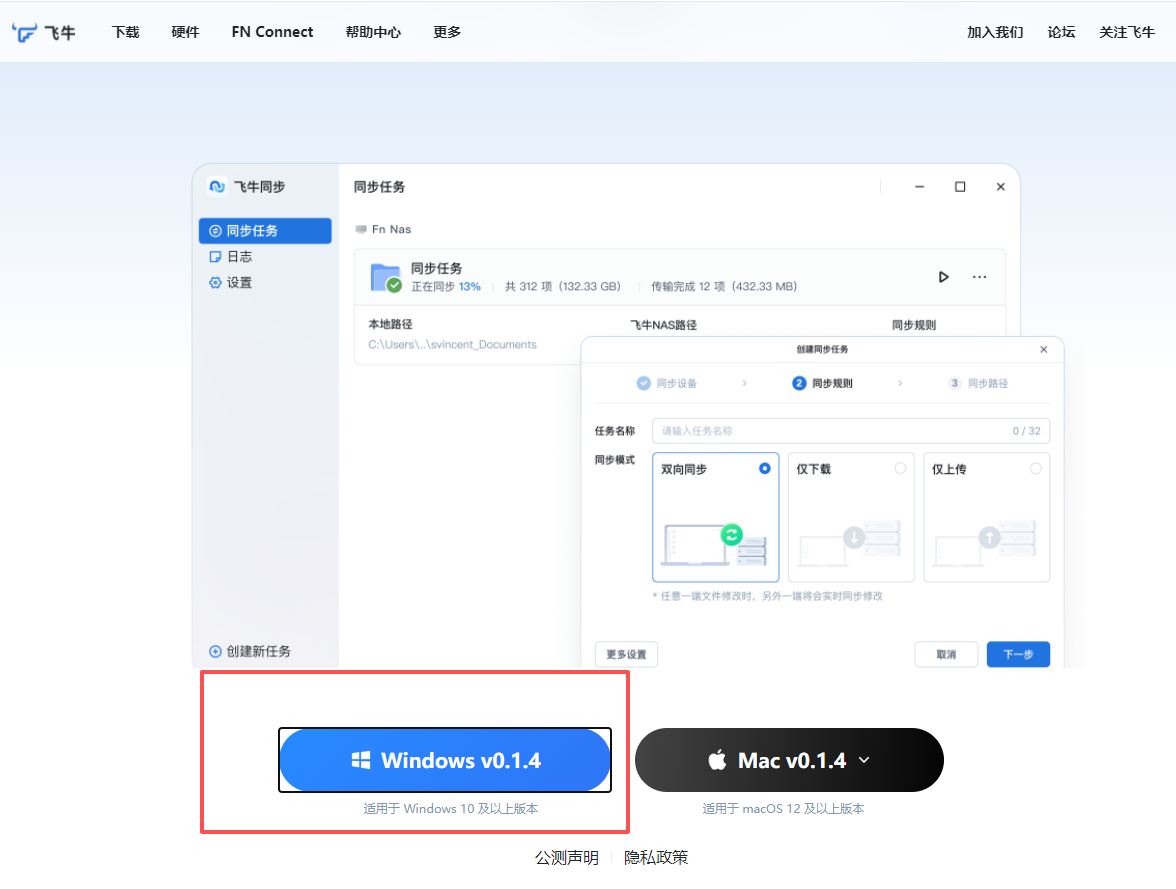Select the 双向同步 radio option

tap(764, 468)
